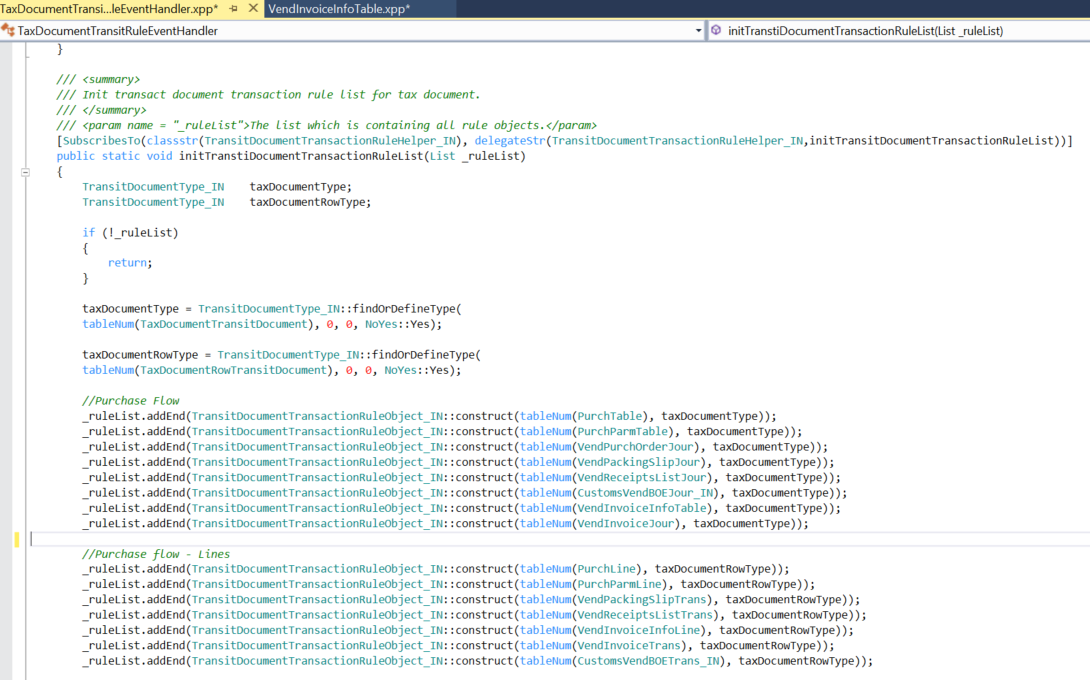Pin the TaxDocumentTransitRuleEventHandler tab
Viewport: 1090px width, 680px height.
pos(233,9)
